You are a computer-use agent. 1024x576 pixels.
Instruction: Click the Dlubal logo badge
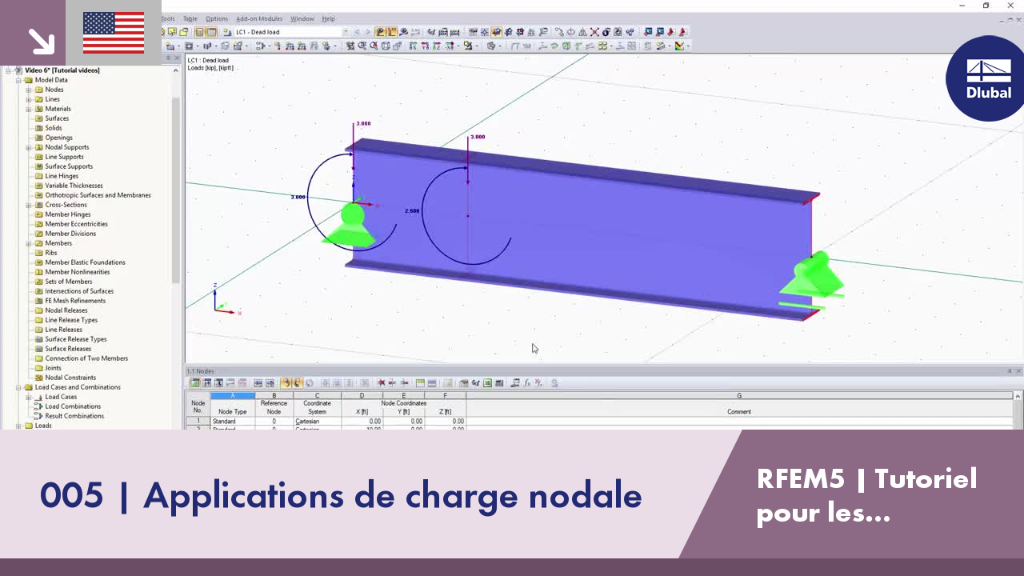pos(986,78)
